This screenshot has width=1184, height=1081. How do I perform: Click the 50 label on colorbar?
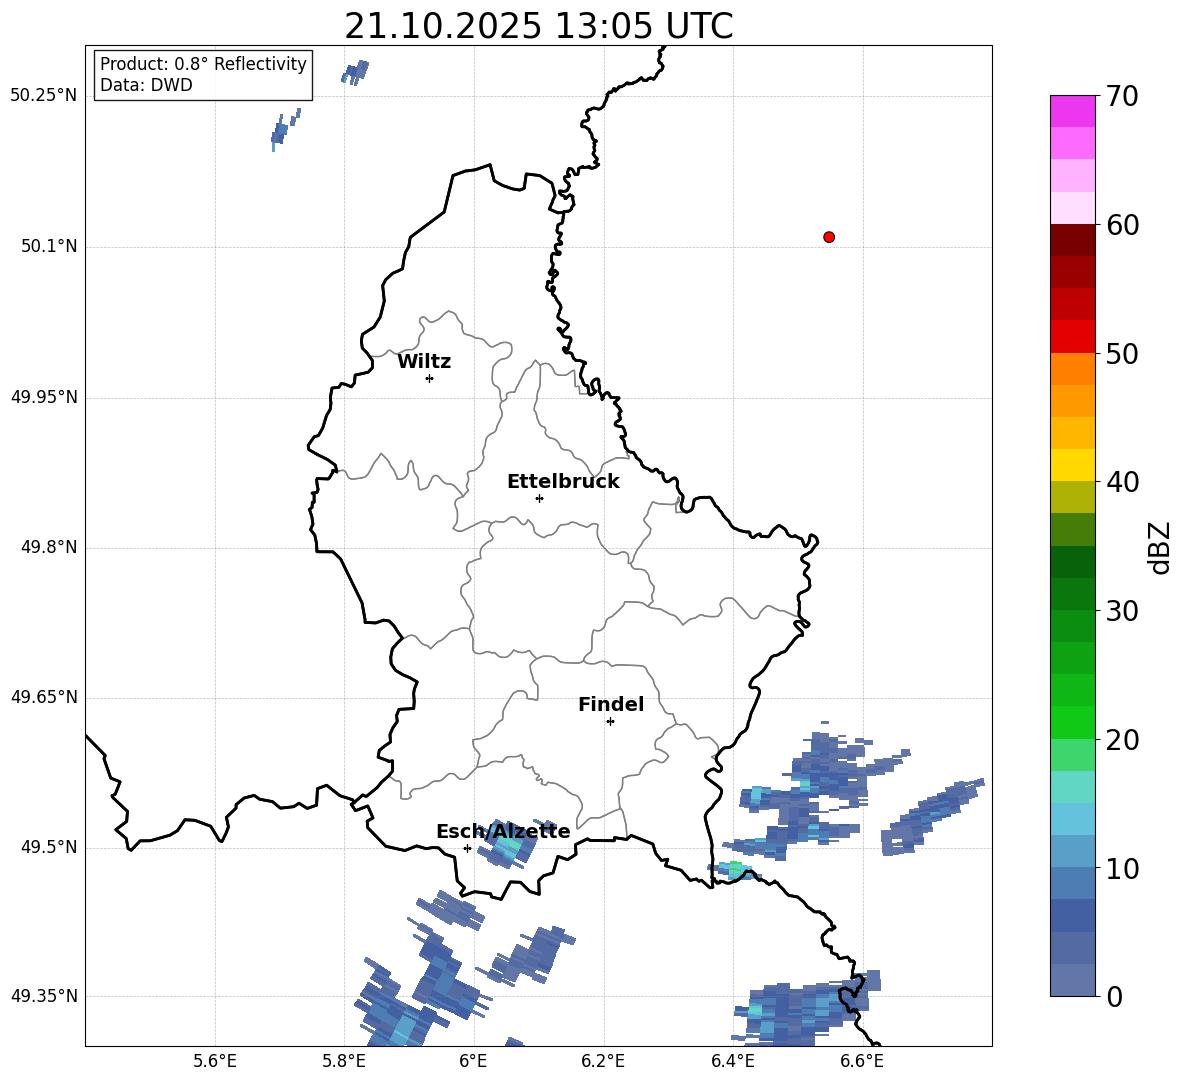(1122, 354)
